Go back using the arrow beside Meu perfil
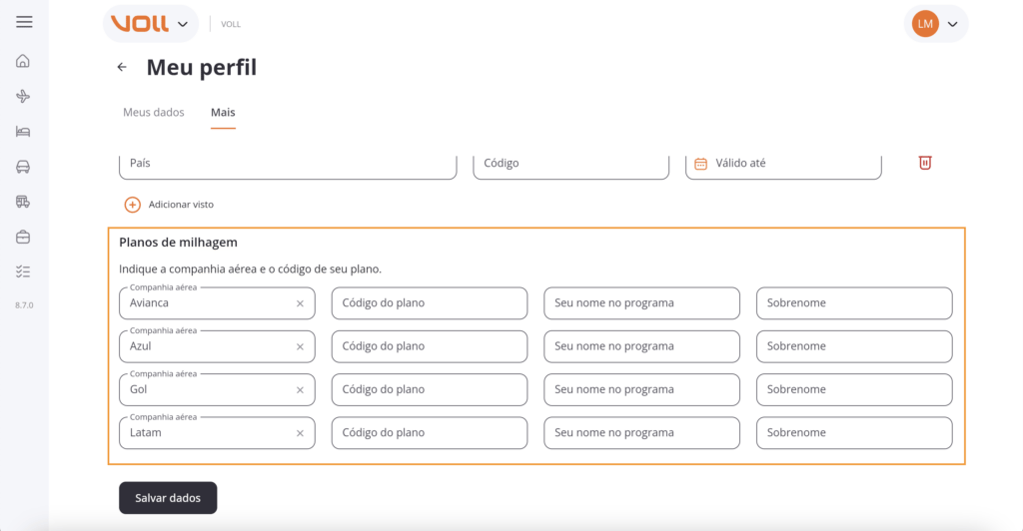This screenshot has height=531, width=1023. tap(122, 68)
